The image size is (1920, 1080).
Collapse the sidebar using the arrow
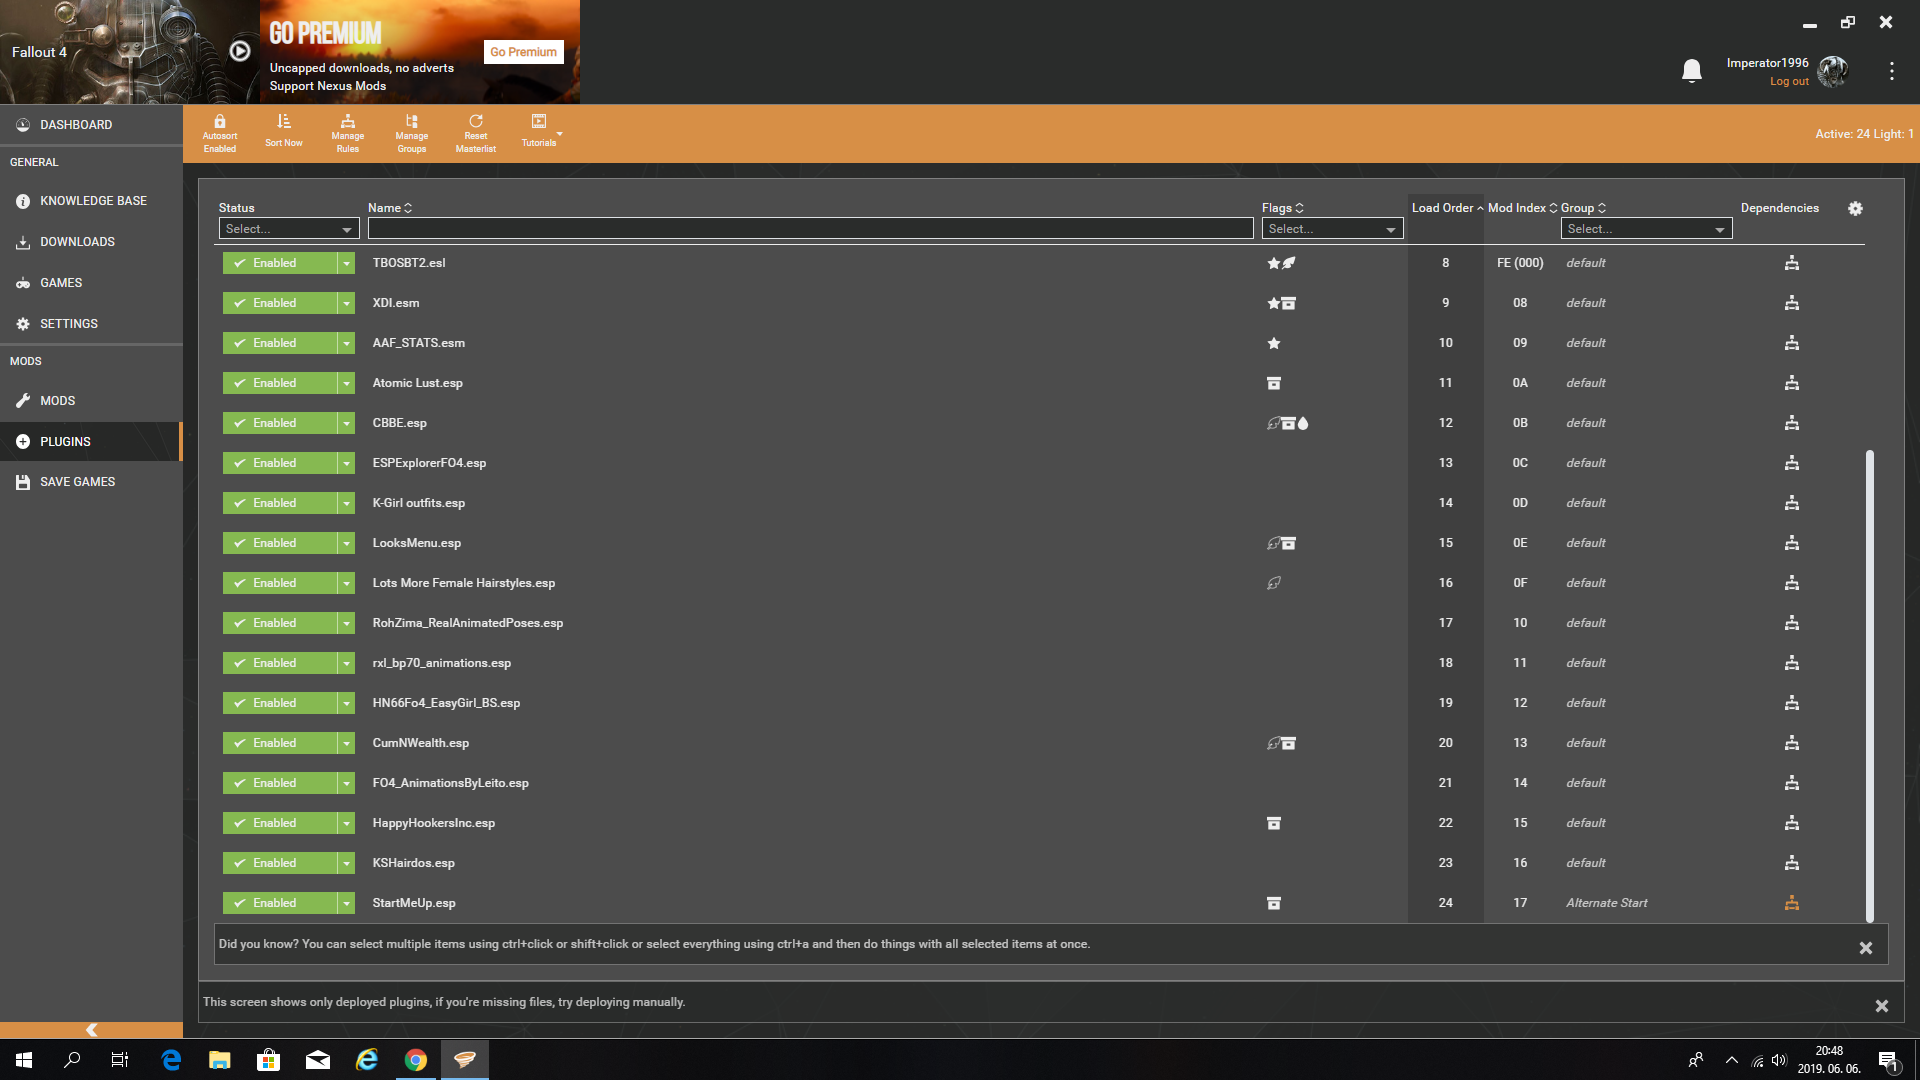[x=91, y=1030]
